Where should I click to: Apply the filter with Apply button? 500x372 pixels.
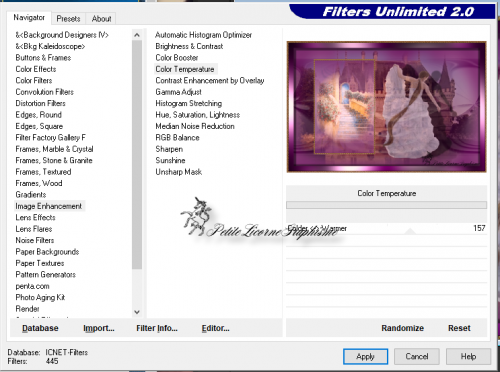click(365, 356)
